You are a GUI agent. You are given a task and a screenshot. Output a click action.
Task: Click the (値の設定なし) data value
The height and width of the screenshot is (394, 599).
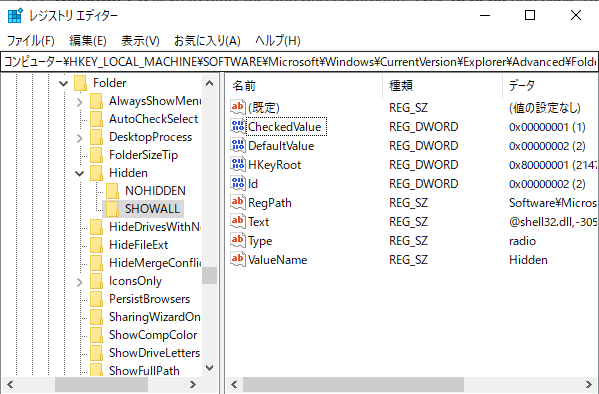pyautogui.click(x=544, y=108)
